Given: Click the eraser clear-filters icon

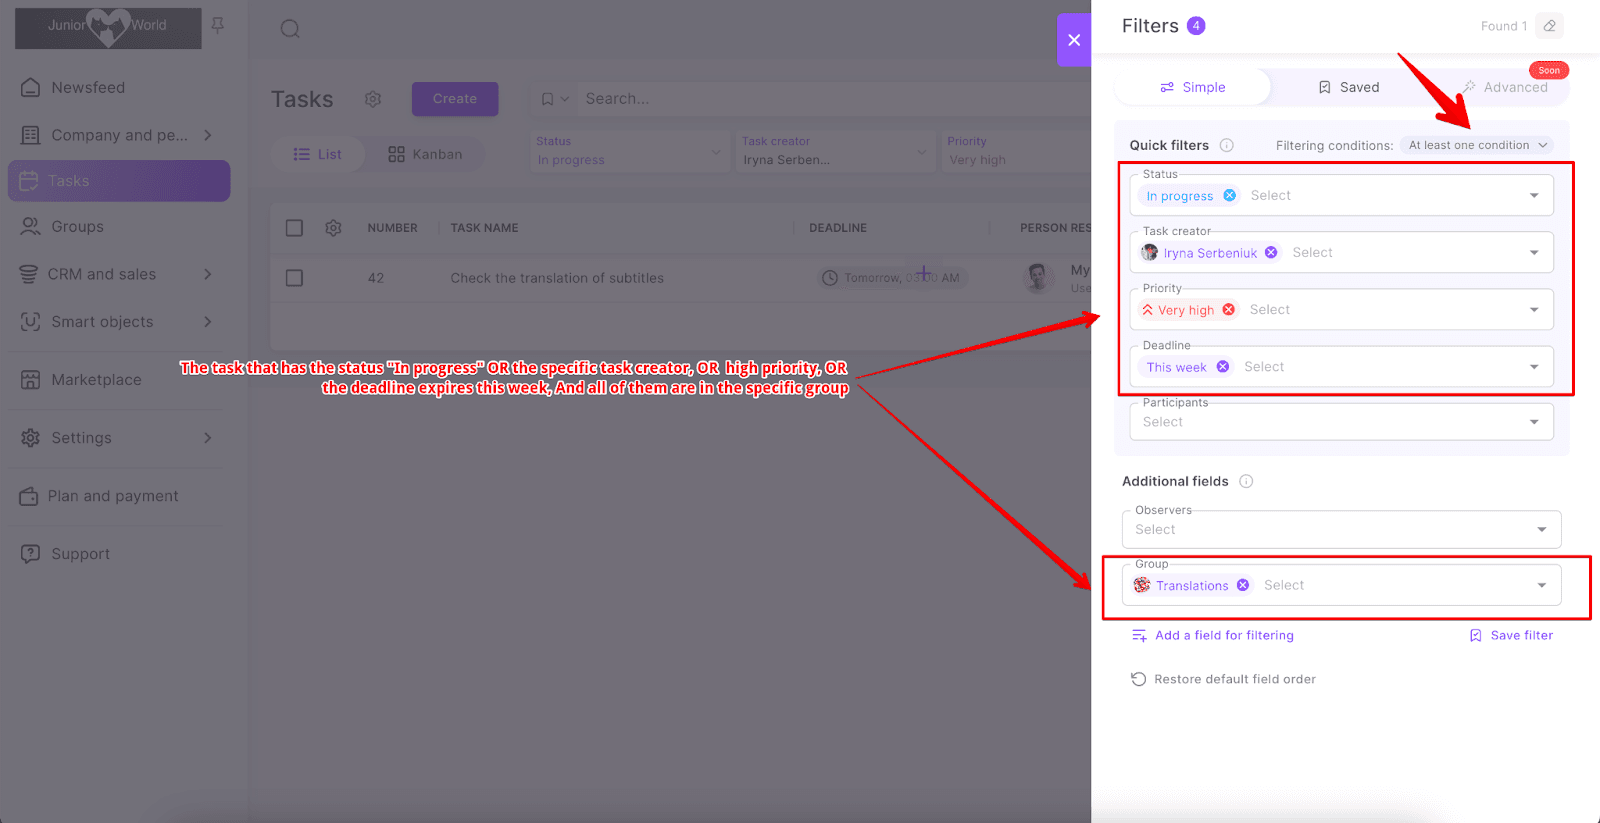Looking at the screenshot, I should point(1549,26).
